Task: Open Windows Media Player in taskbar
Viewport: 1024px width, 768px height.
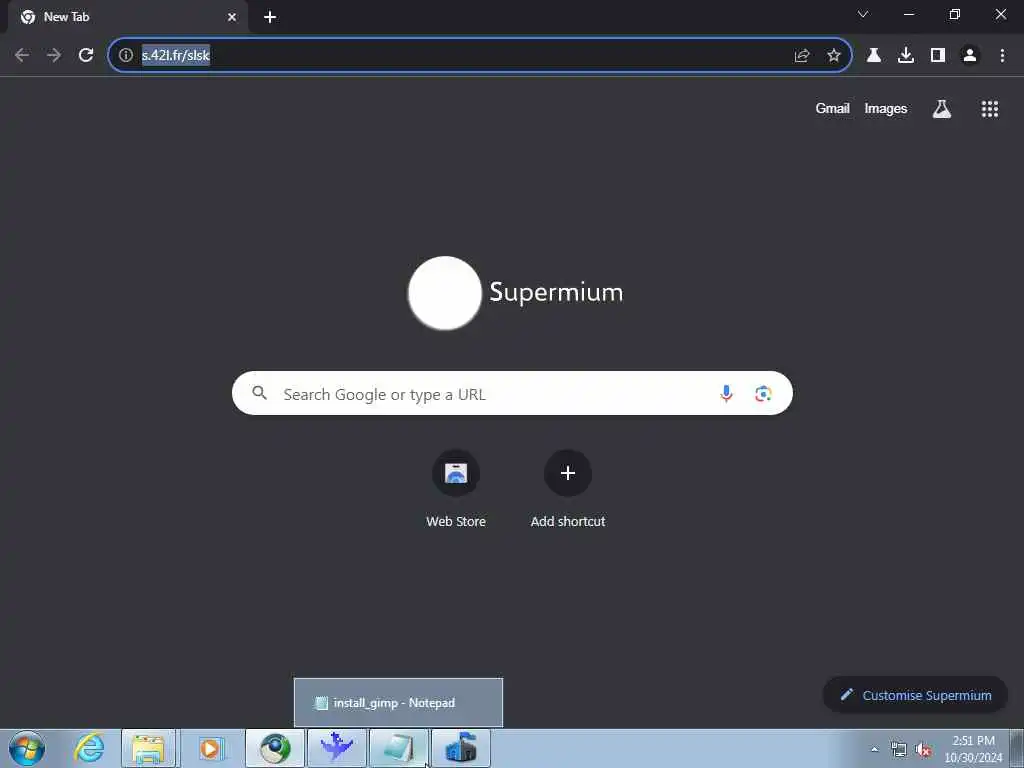Action: pos(210,748)
